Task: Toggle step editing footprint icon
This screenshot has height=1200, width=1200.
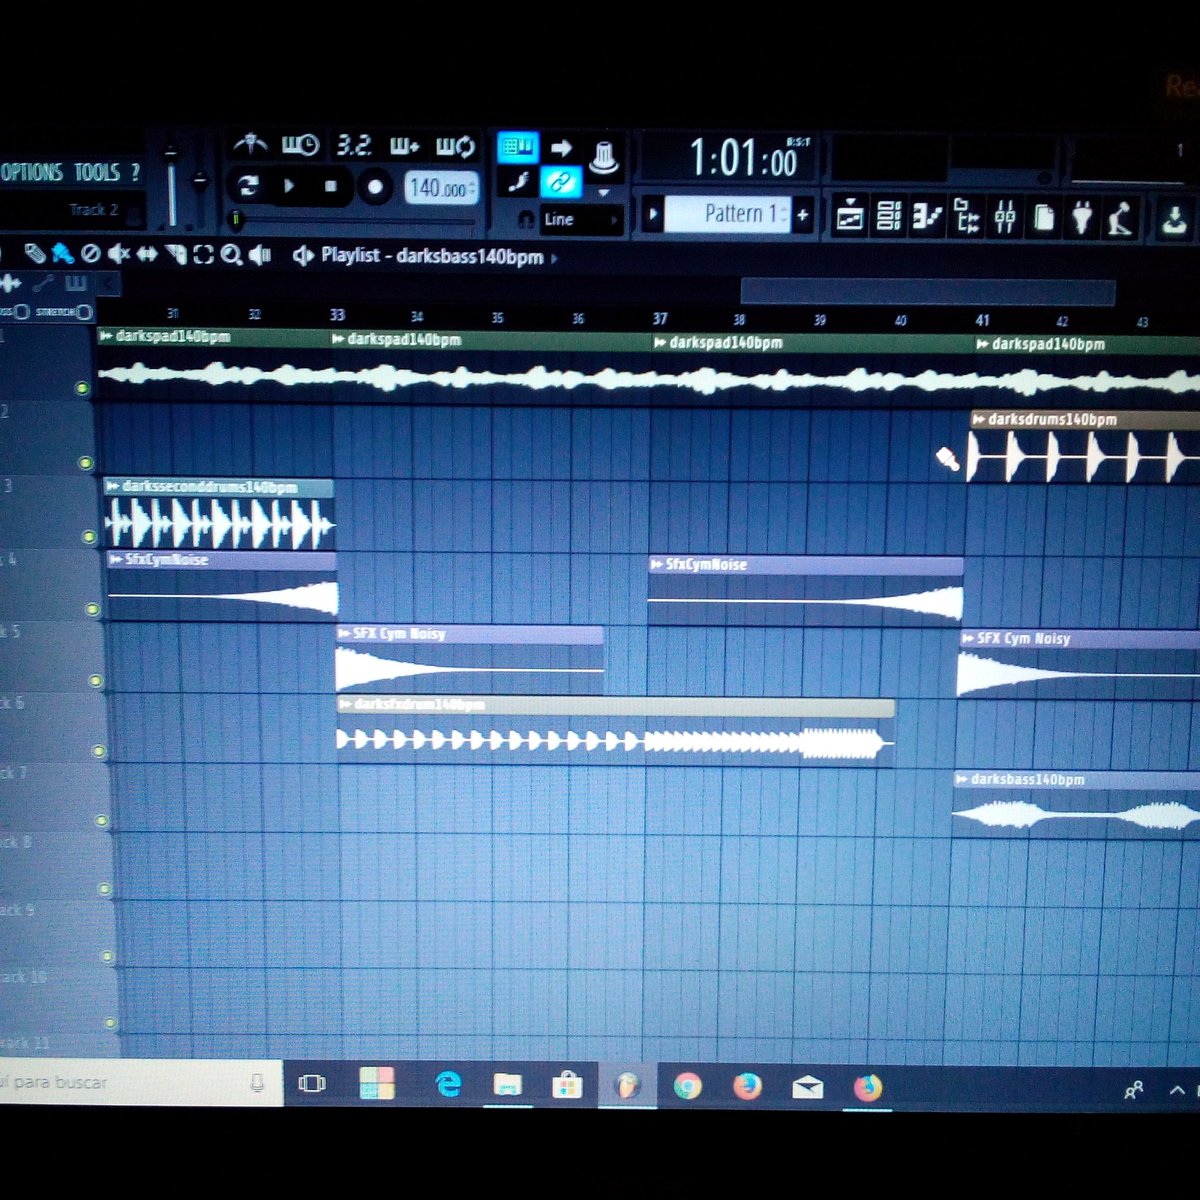Action: [x=518, y=182]
